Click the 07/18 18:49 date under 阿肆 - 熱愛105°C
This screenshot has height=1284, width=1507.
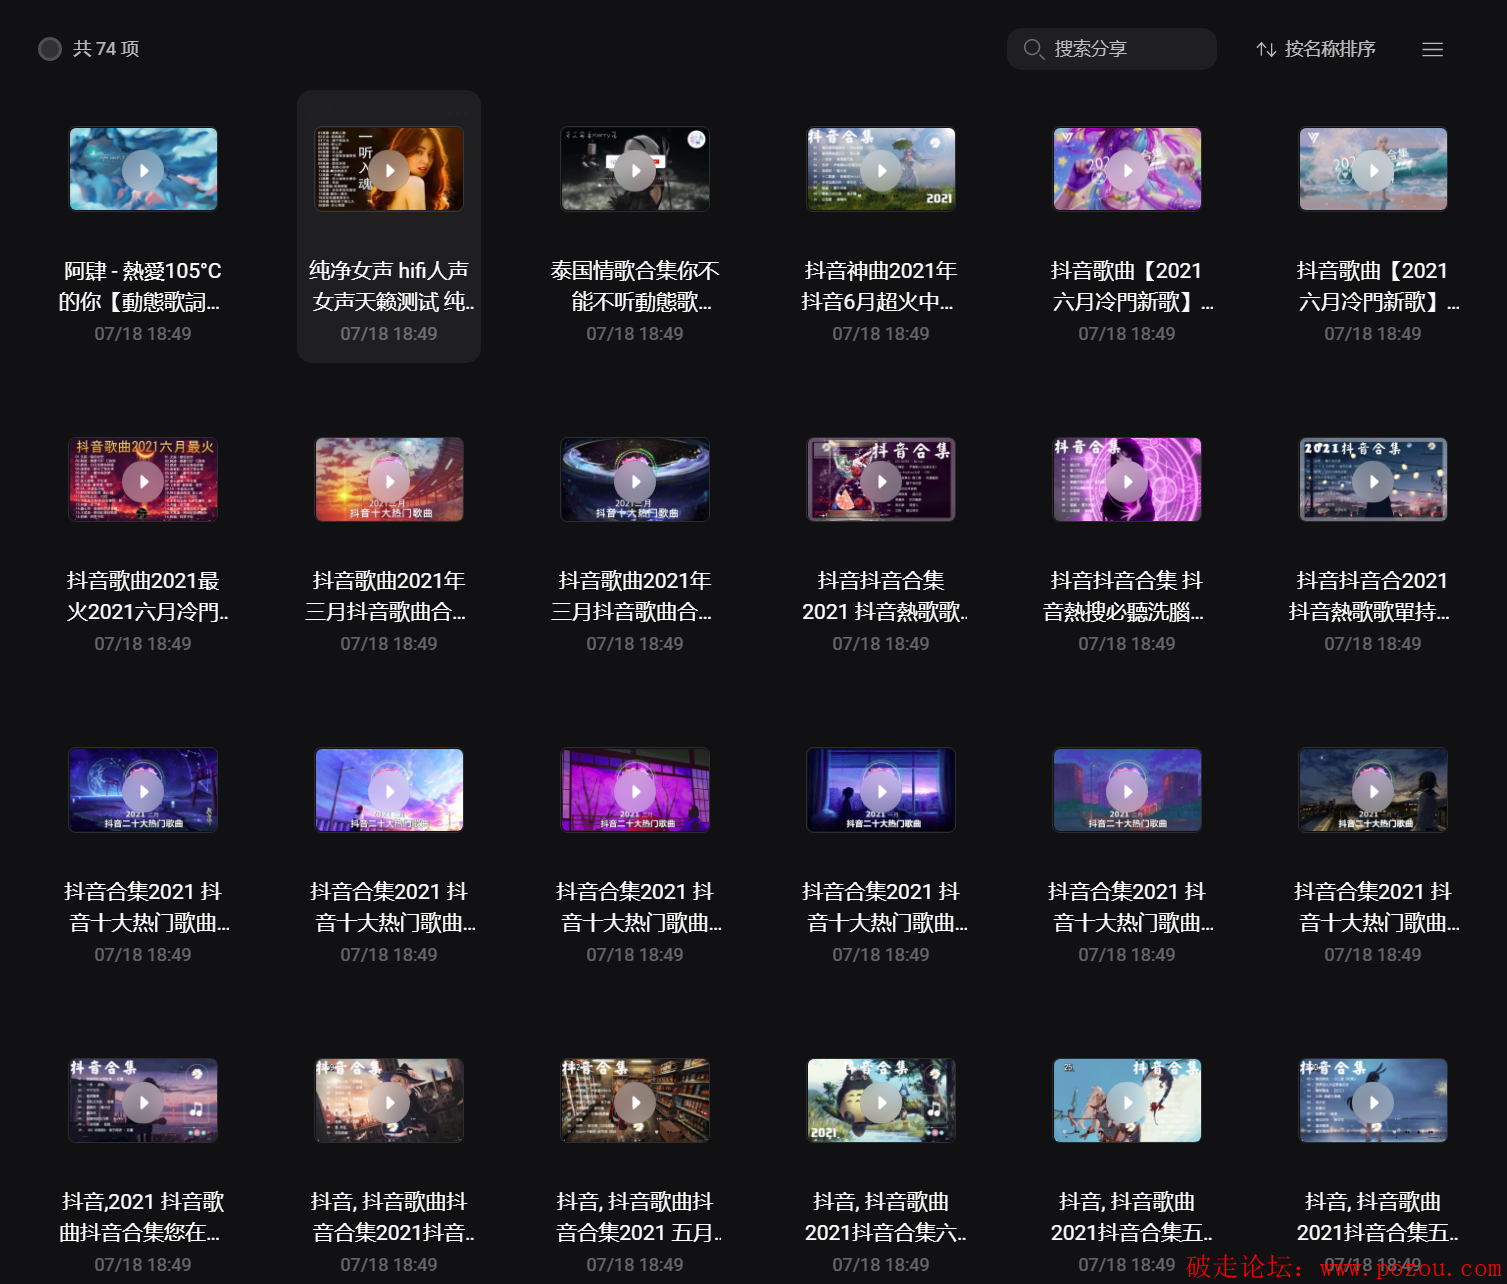pos(143,334)
